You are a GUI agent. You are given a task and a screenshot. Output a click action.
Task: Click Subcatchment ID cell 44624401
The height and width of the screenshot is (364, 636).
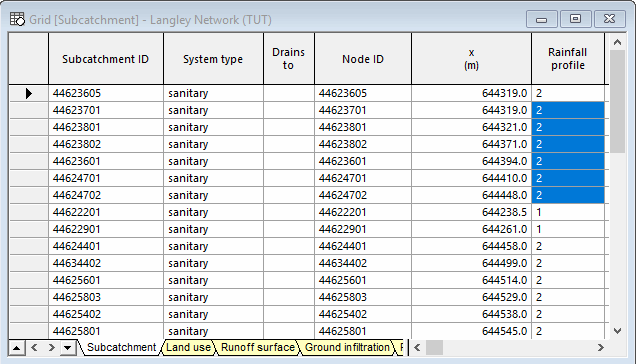coord(106,246)
